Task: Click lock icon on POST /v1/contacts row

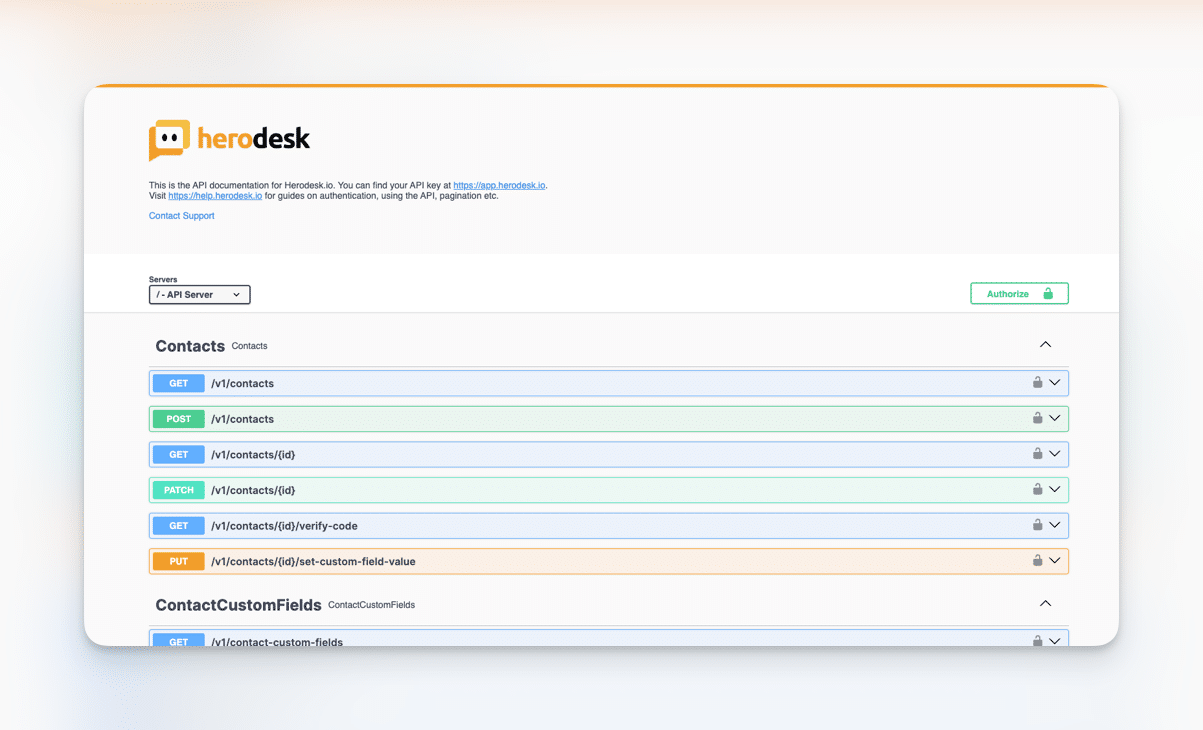Action: coord(1037,418)
